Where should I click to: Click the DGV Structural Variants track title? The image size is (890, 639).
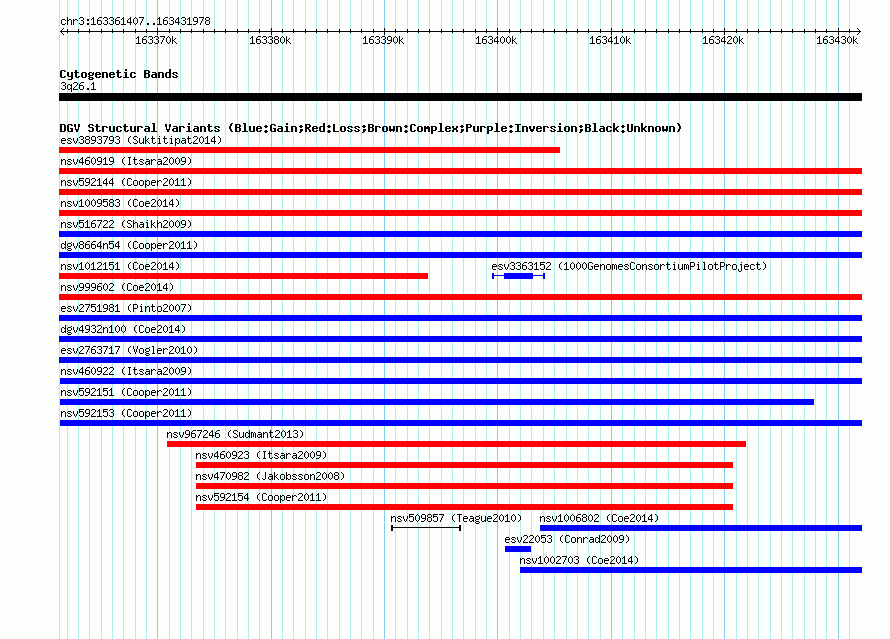click(371, 128)
